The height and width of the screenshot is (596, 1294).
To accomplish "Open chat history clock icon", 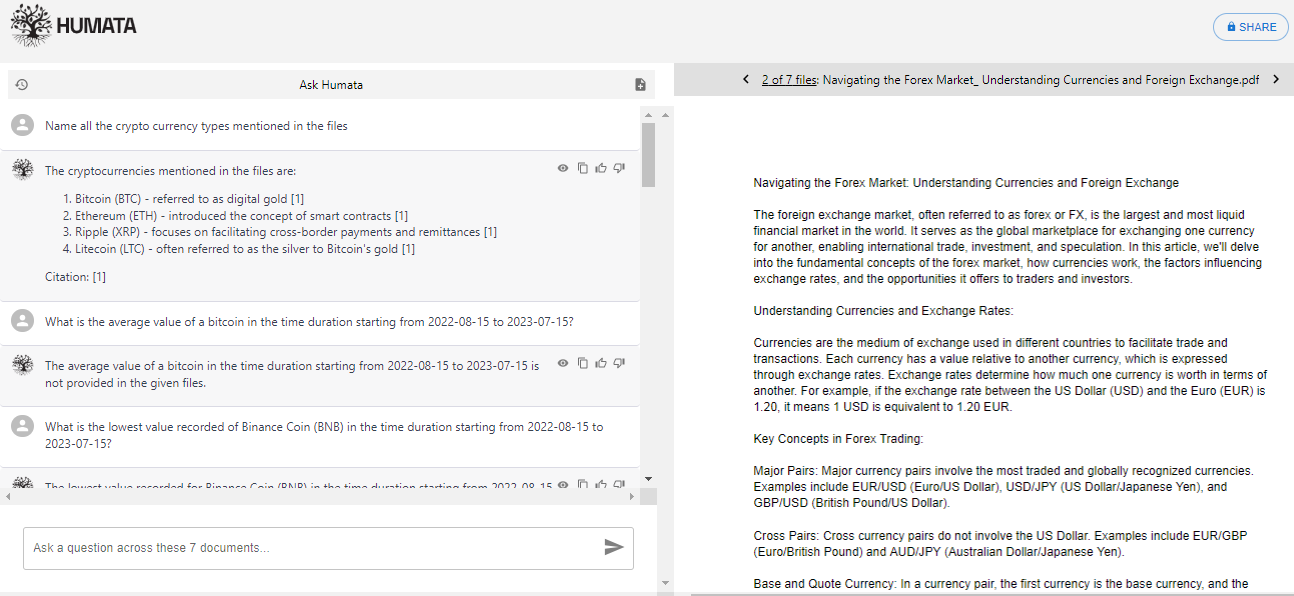I will tap(22, 85).
